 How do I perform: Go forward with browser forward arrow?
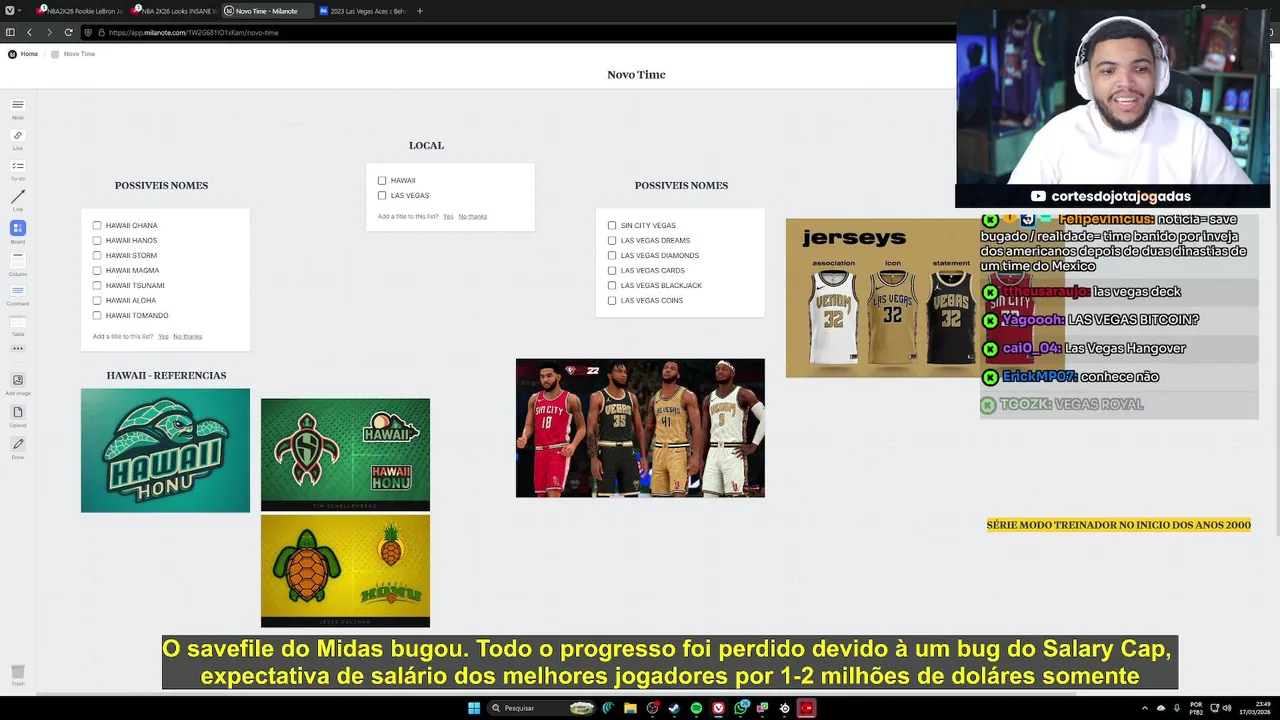coord(49,32)
